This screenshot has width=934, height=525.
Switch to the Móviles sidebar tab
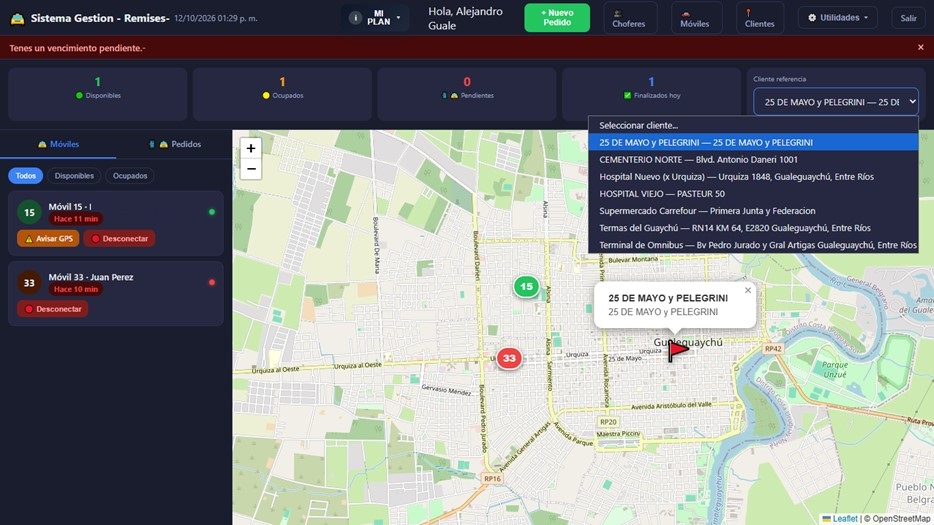coord(58,144)
